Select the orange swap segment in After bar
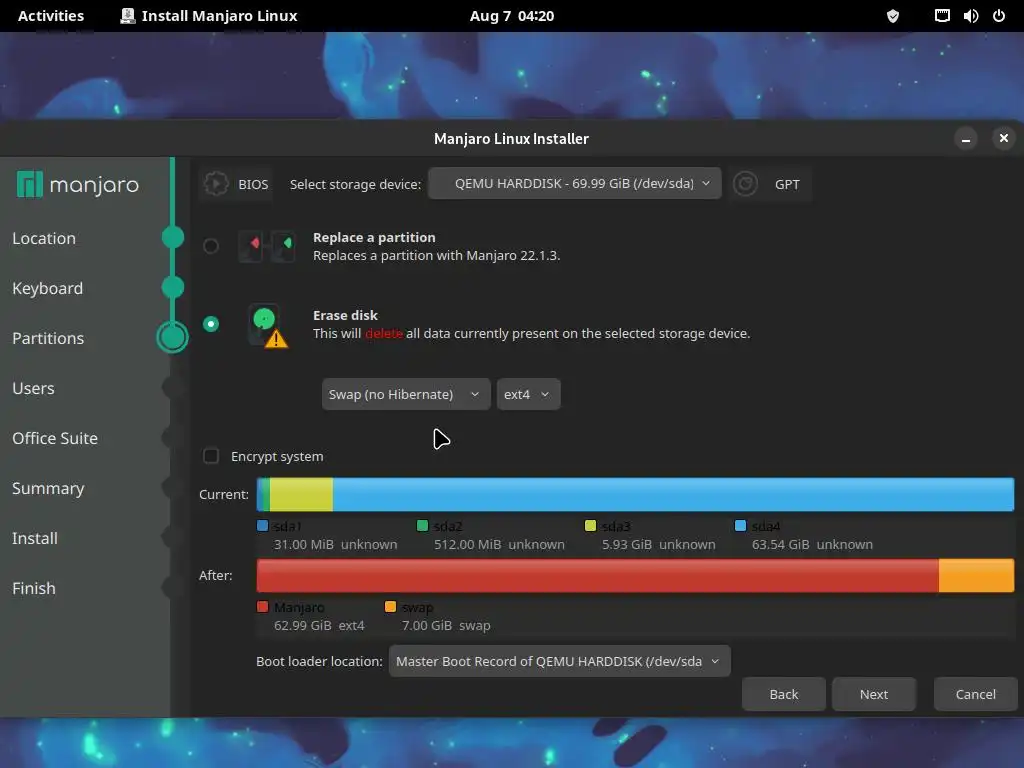Screen dimensions: 1024x768 point(976,575)
